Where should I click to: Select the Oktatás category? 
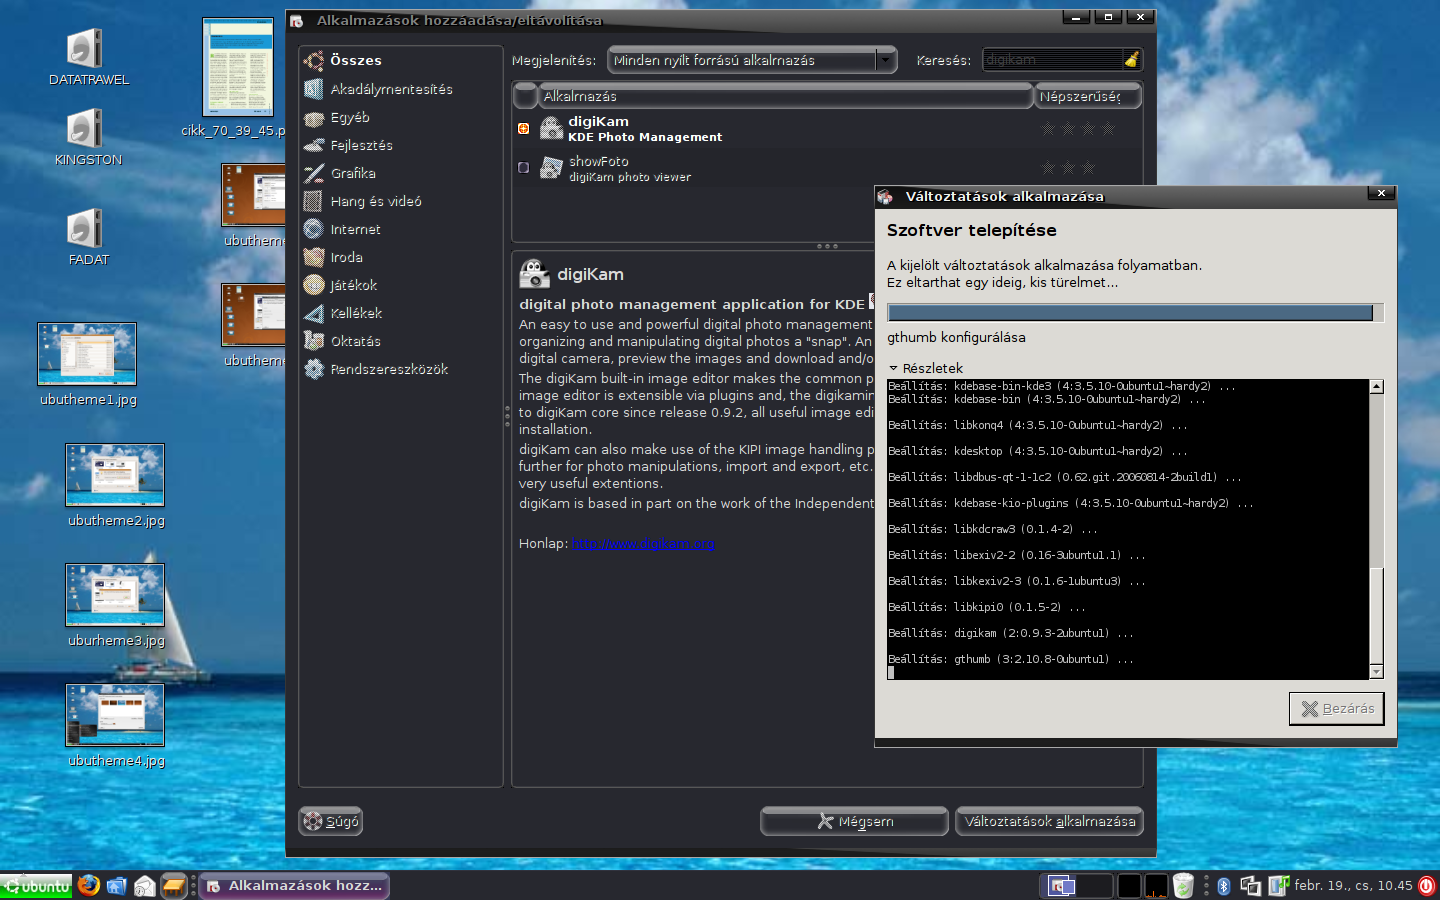click(400, 341)
